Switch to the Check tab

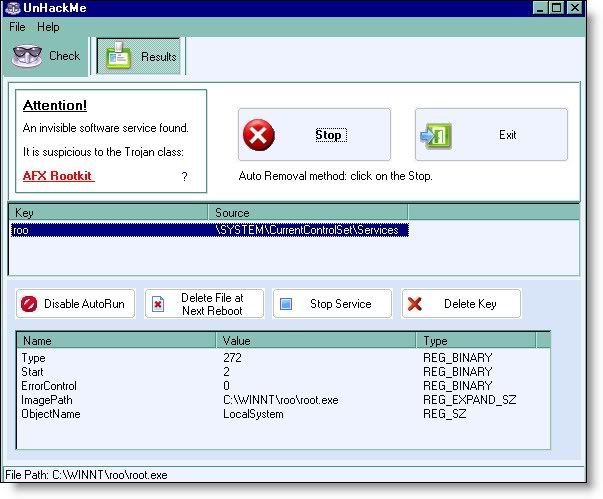click(x=45, y=56)
